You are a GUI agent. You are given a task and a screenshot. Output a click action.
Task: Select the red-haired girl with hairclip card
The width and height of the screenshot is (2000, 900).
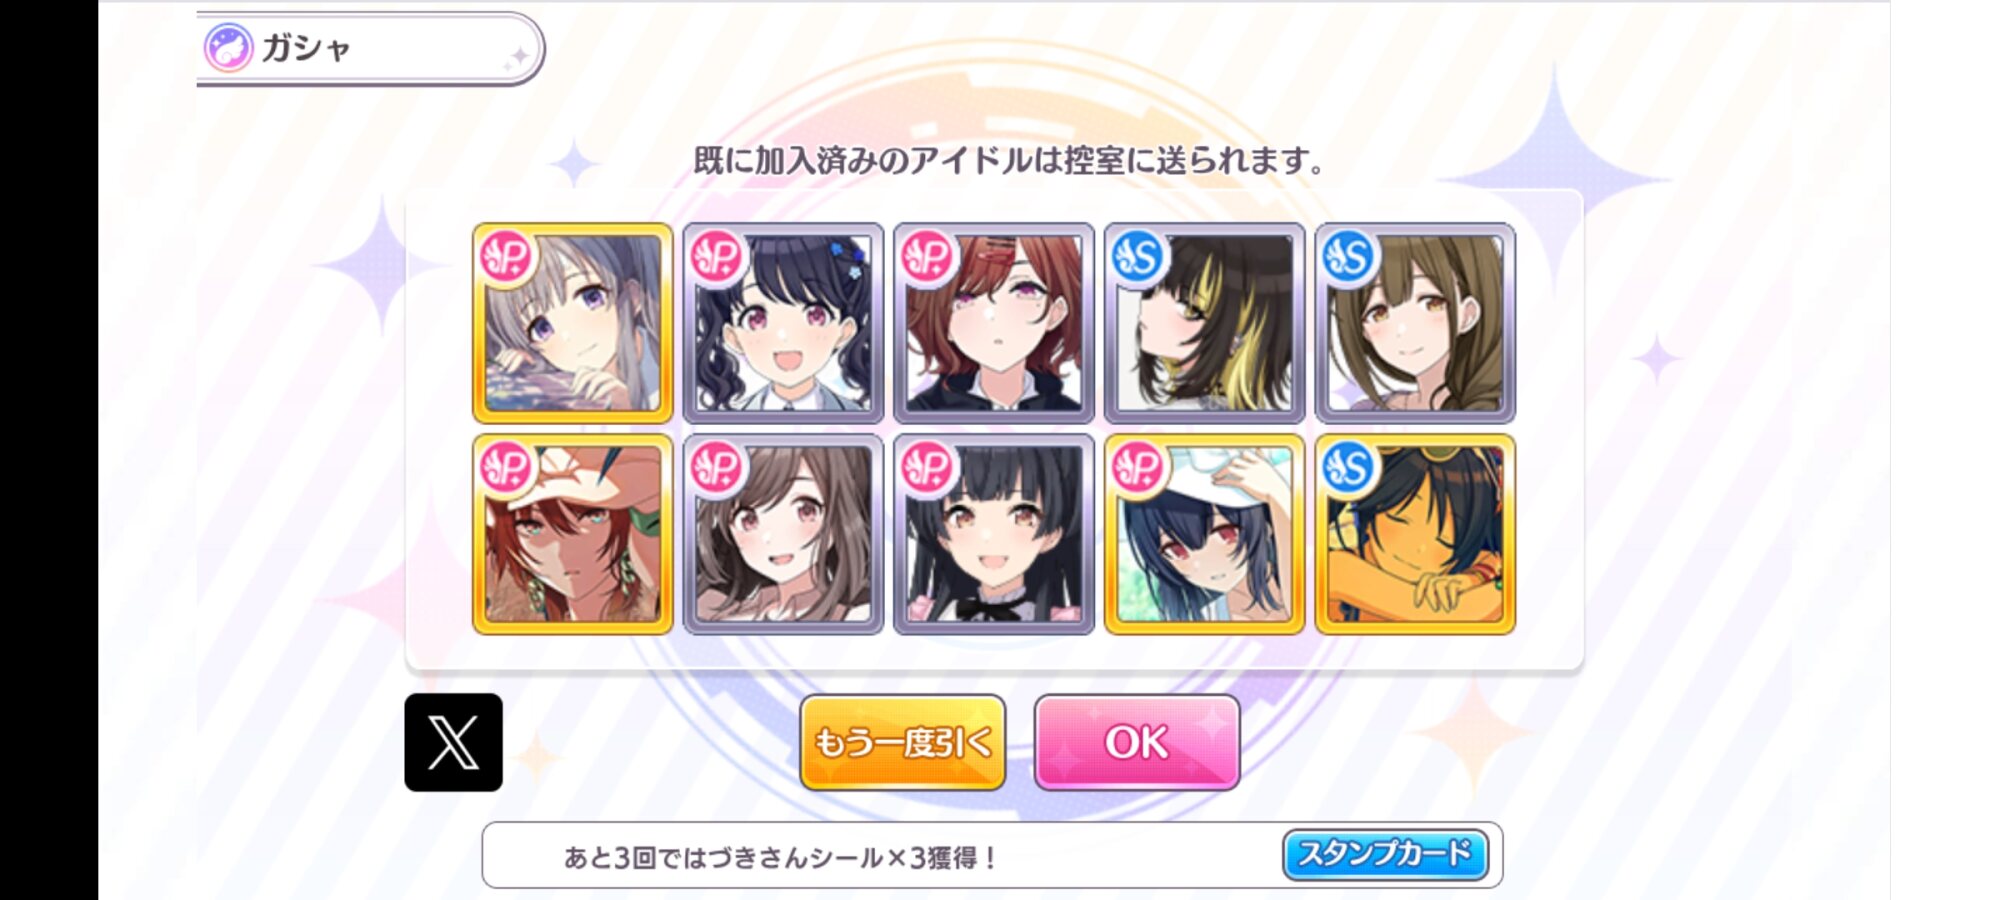(994, 323)
